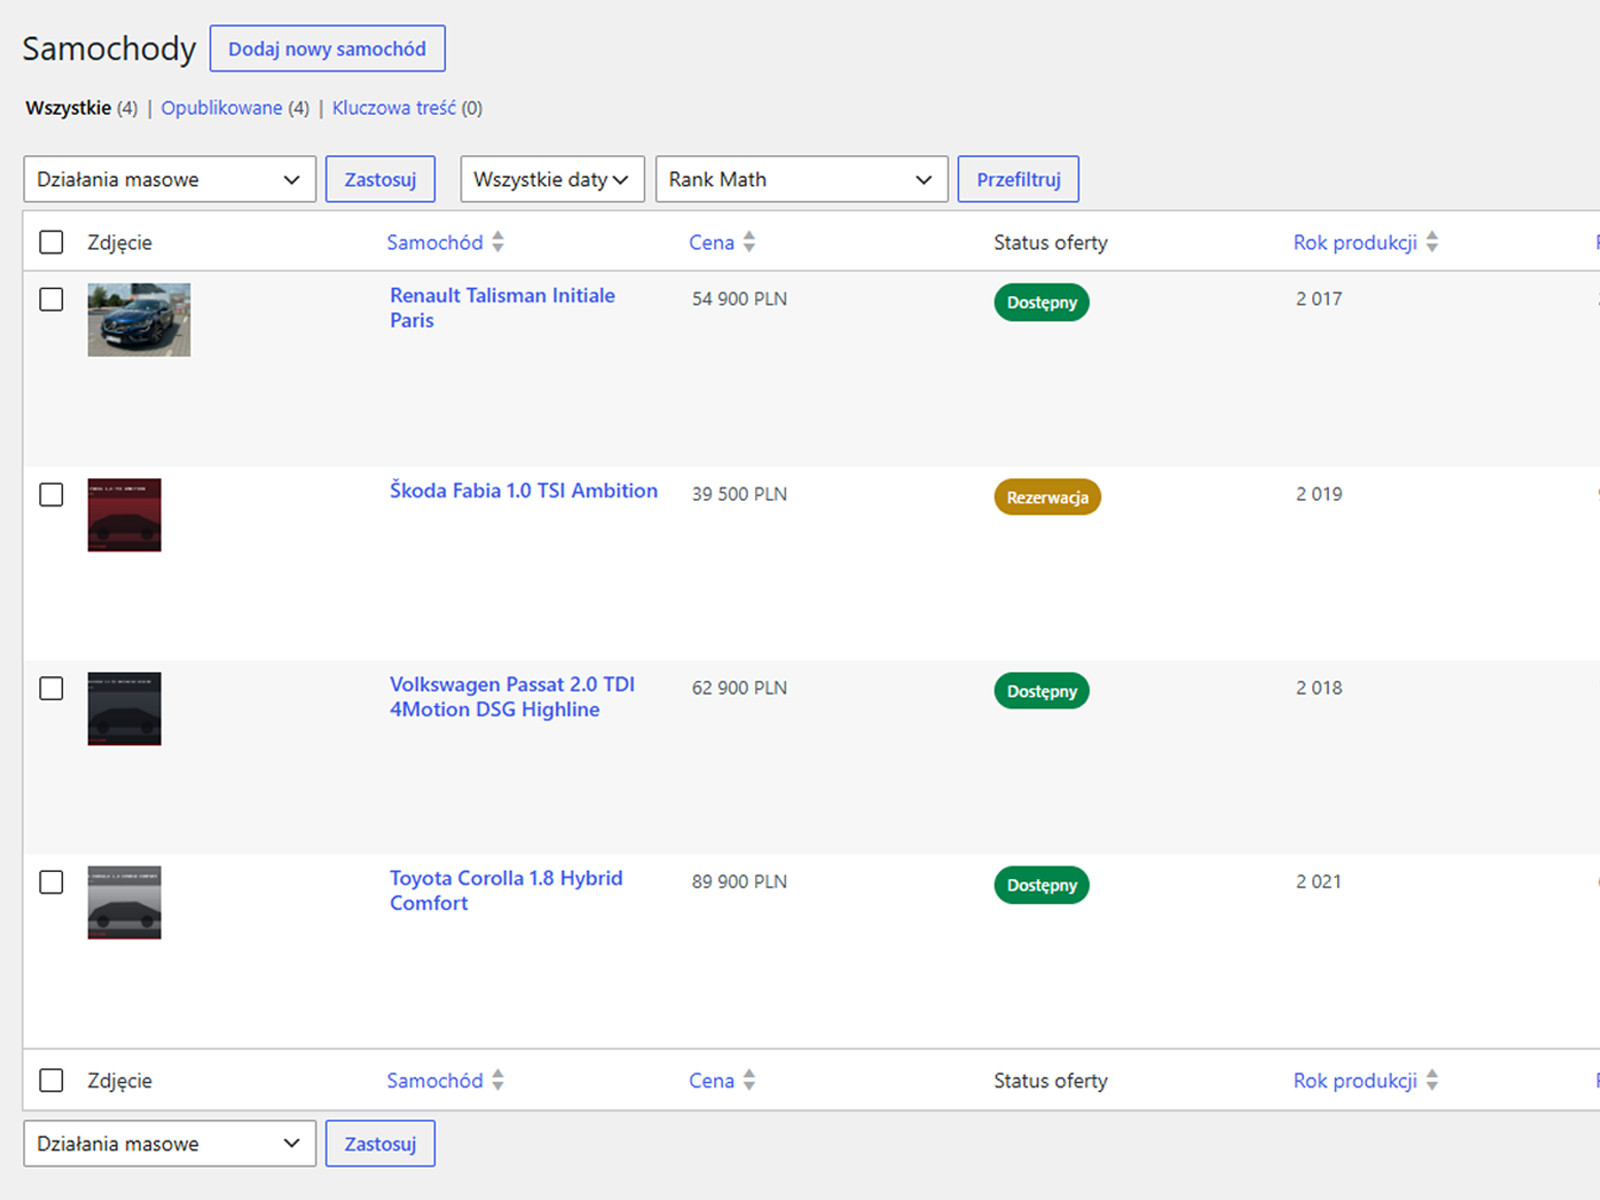Open the bottom Działania masowe dropdown
Image resolution: width=1600 pixels, height=1200 pixels.
tap(170, 1143)
